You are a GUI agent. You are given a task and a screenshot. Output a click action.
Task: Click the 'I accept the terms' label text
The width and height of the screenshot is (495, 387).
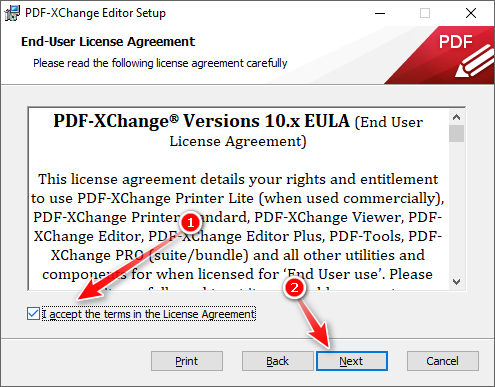pyautogui.click(x=149, y=314)
